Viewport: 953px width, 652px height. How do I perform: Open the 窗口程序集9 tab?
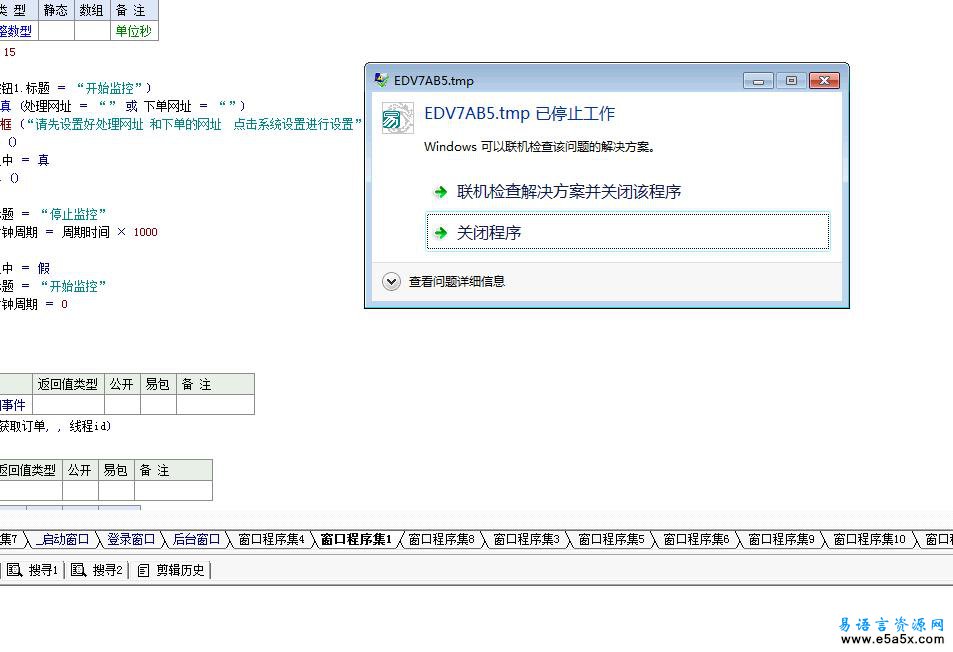point(782,539)
